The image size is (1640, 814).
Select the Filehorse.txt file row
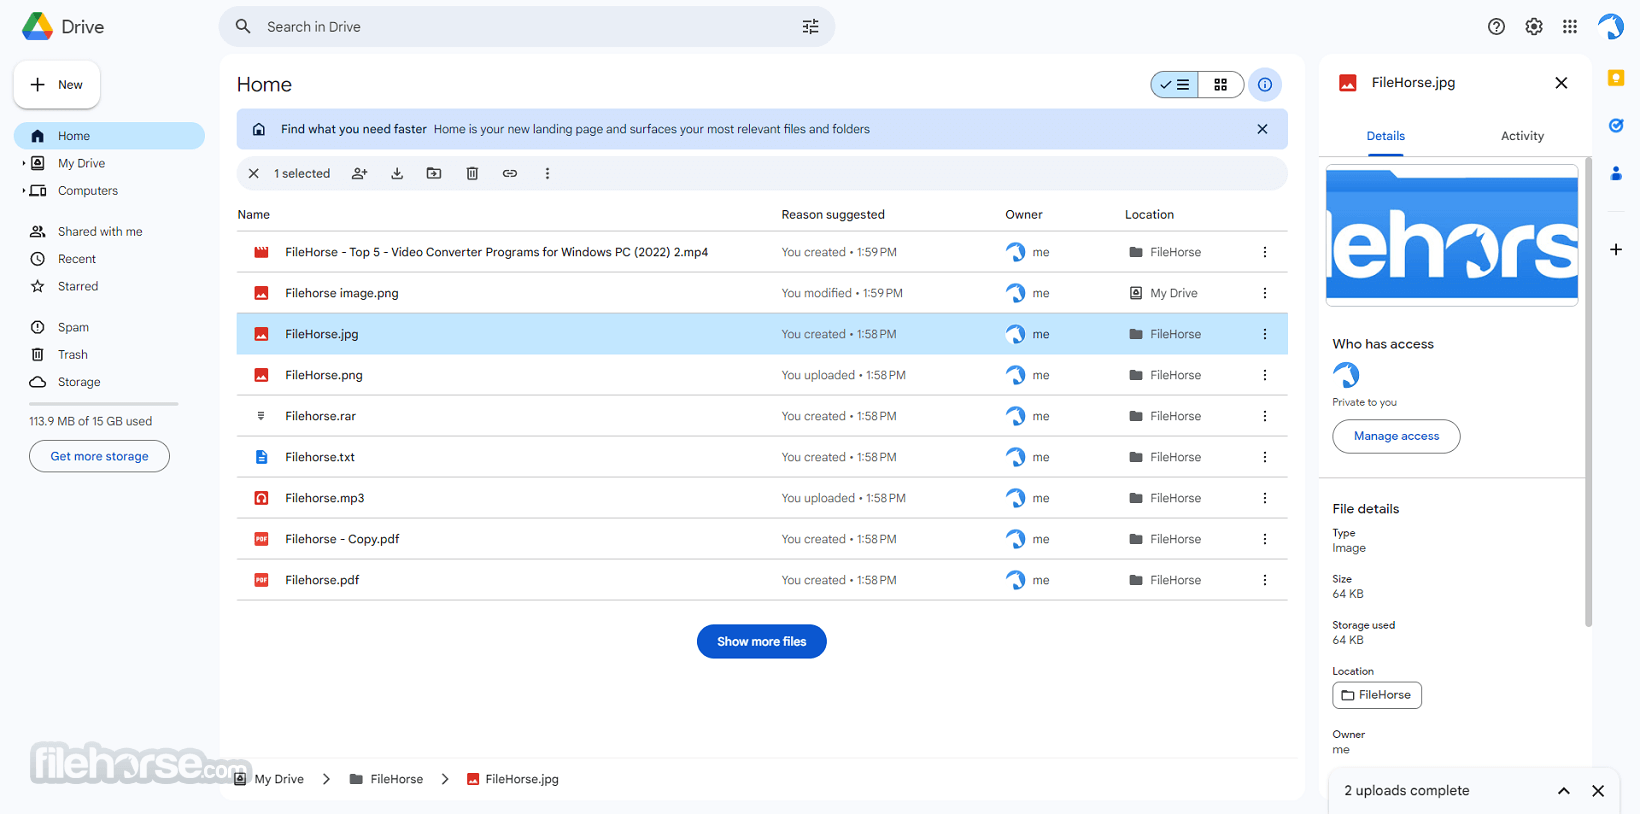pyautogui.click(x=762, y=457)
